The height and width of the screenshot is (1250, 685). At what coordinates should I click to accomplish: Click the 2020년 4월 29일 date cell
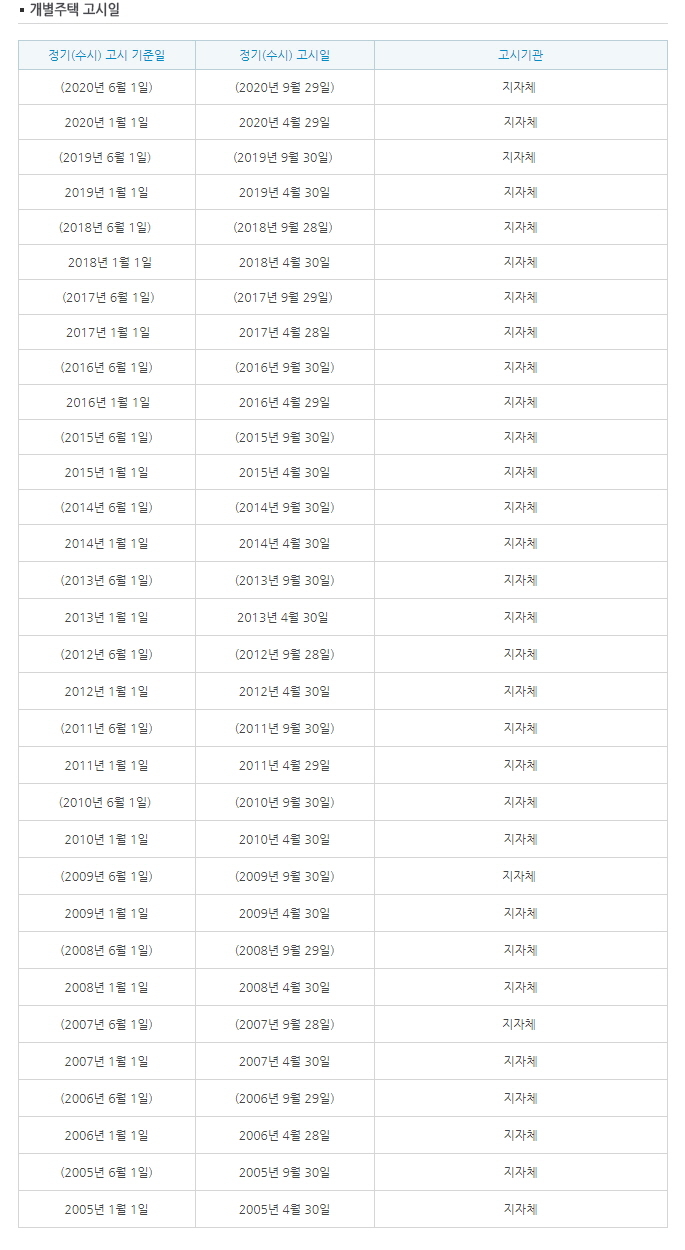(x=285, y=122)
